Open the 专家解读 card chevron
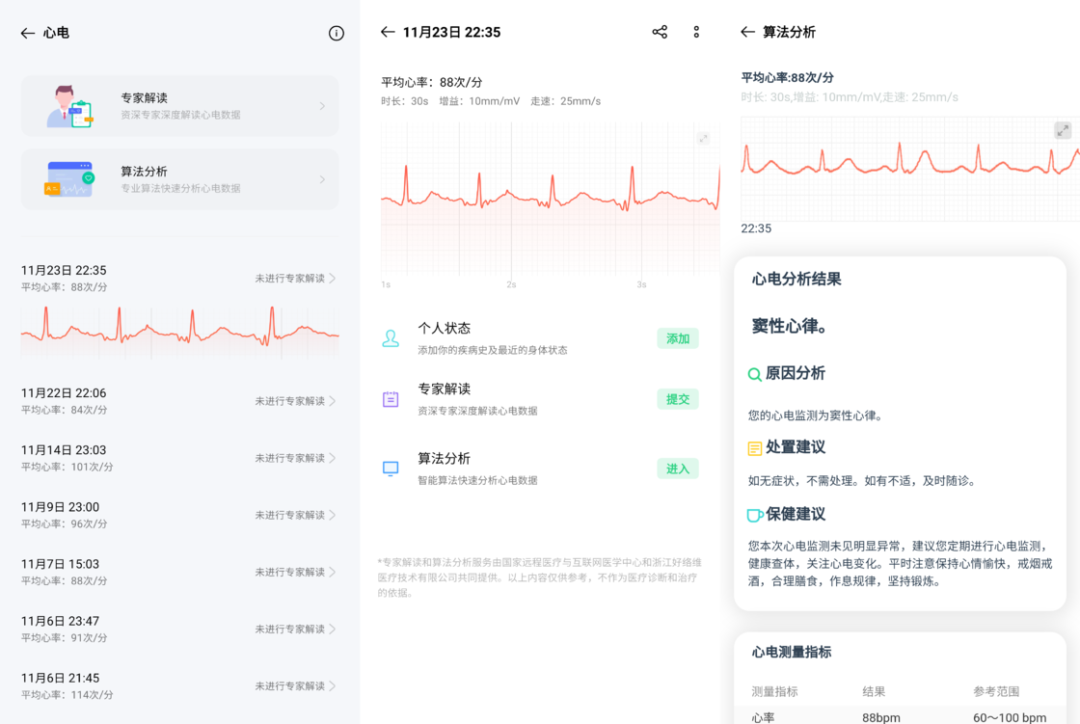This screenshot has height=724, width=1080. [322, 106]
